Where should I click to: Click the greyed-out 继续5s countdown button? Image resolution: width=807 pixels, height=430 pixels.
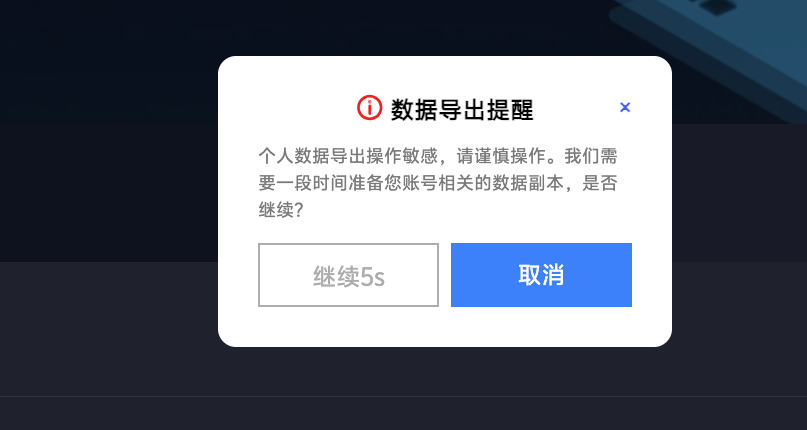pos(348,275)
